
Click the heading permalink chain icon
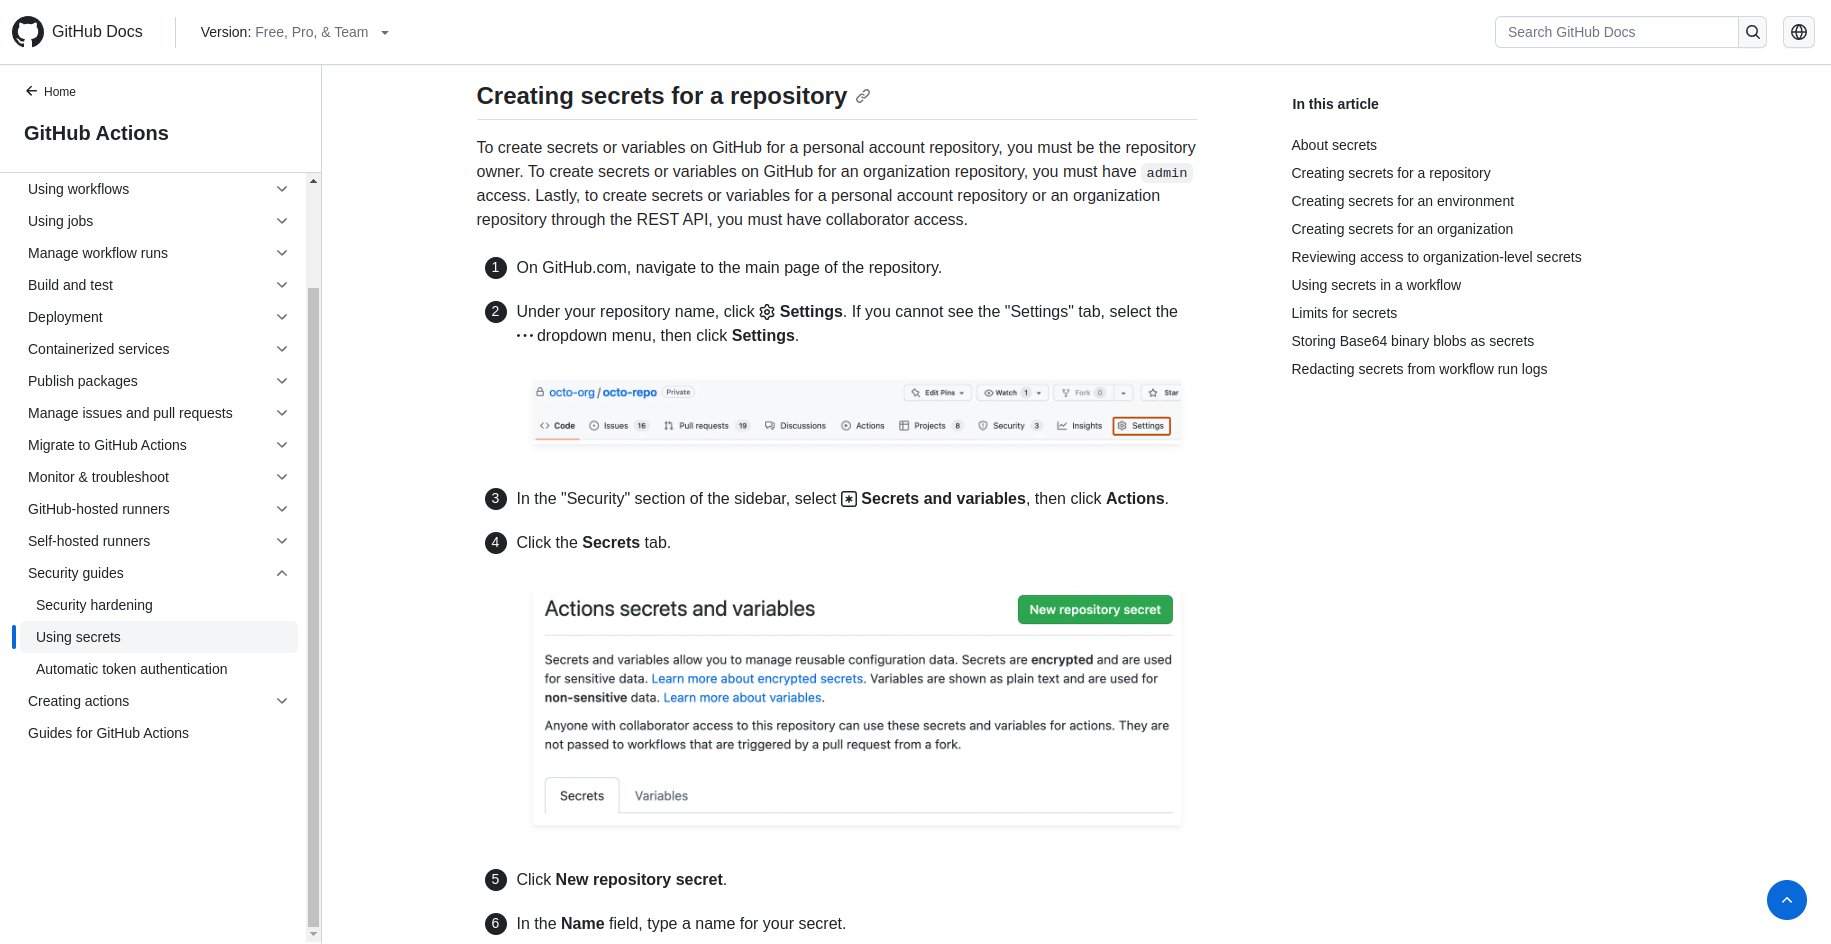(x=863, y=96)
